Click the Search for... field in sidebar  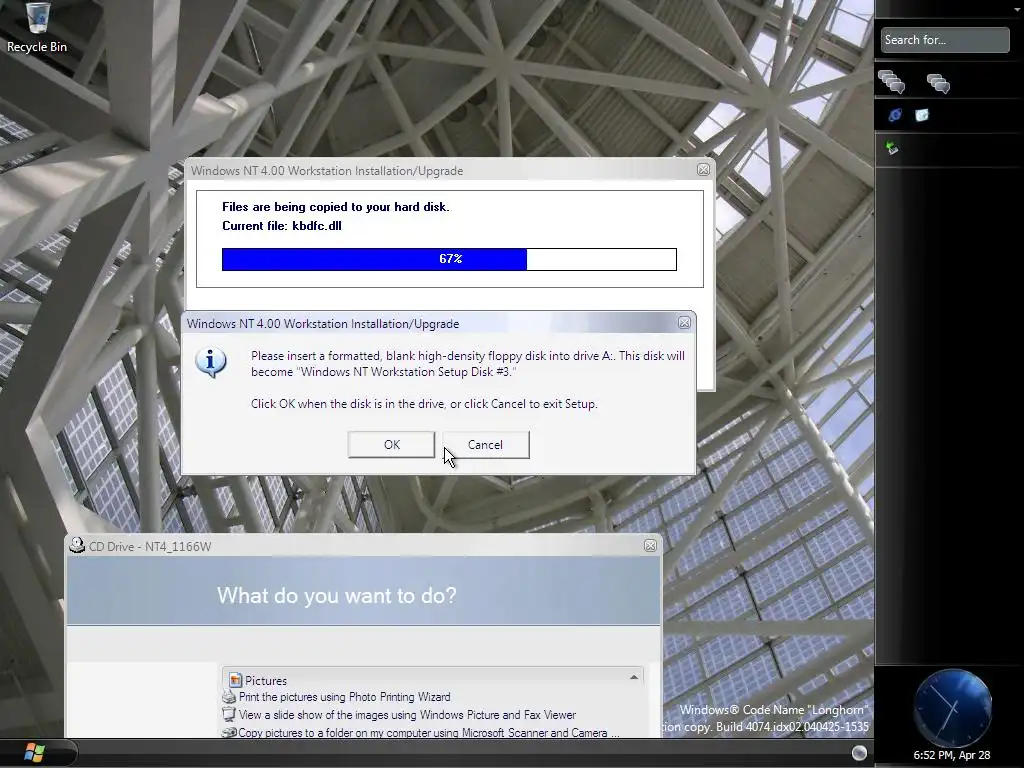tap(944, 40)
